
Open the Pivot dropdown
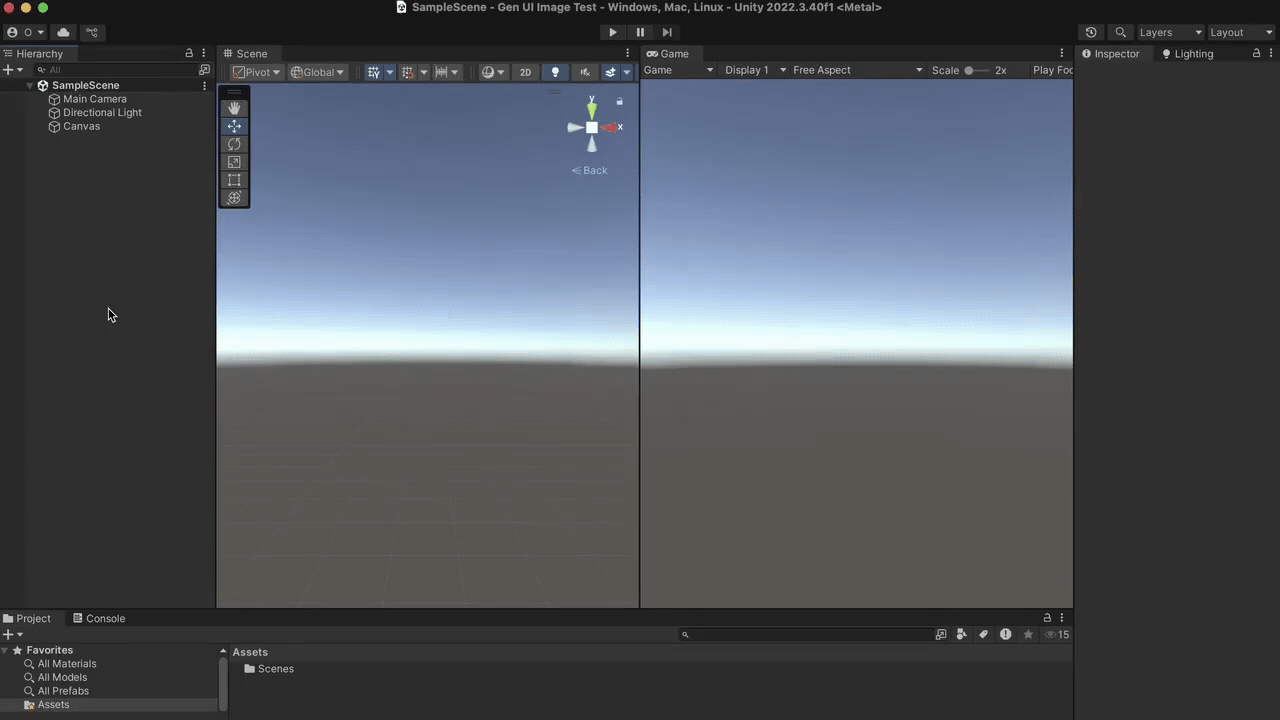(257, 71)
